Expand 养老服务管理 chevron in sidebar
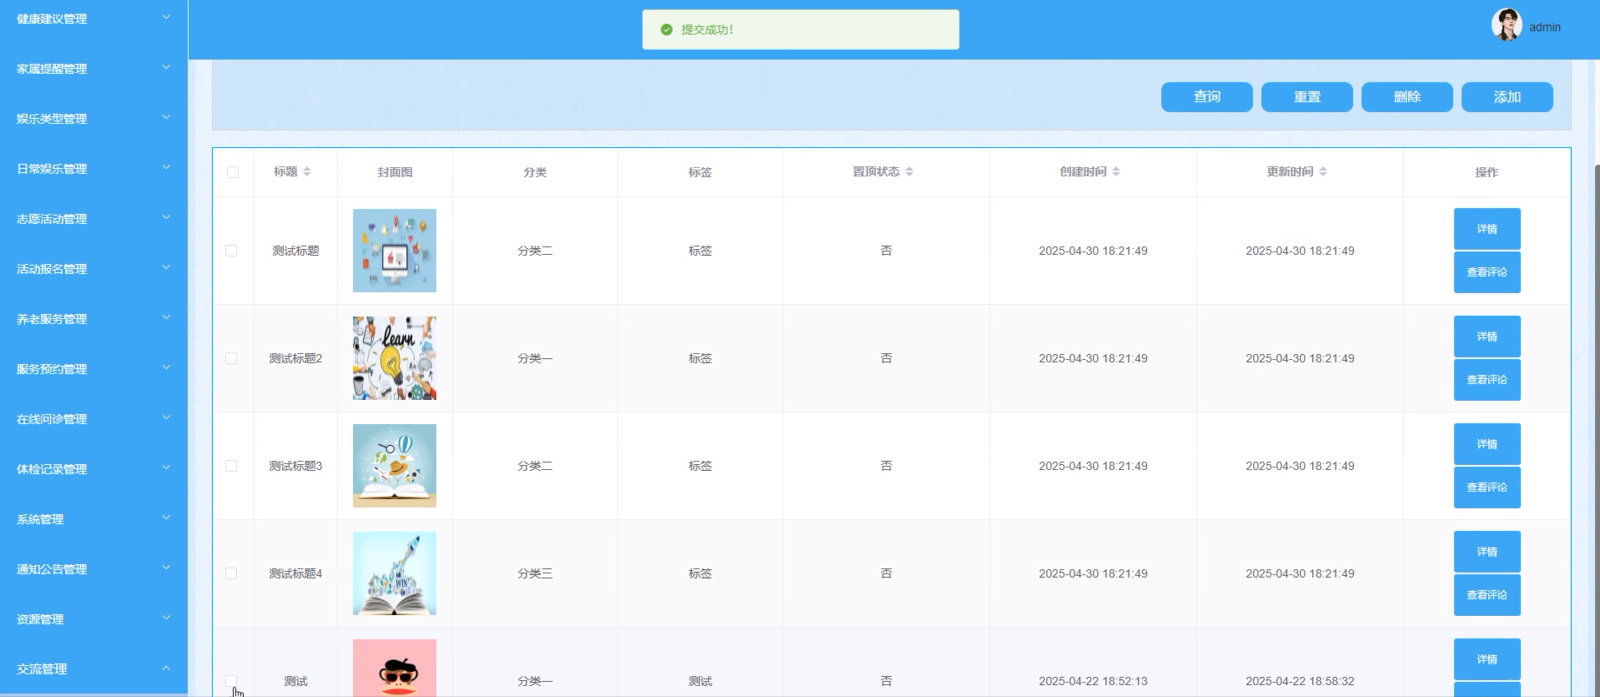Viewport: 1600px width, 697px height. pyautogui.click(x=166, y=318)
